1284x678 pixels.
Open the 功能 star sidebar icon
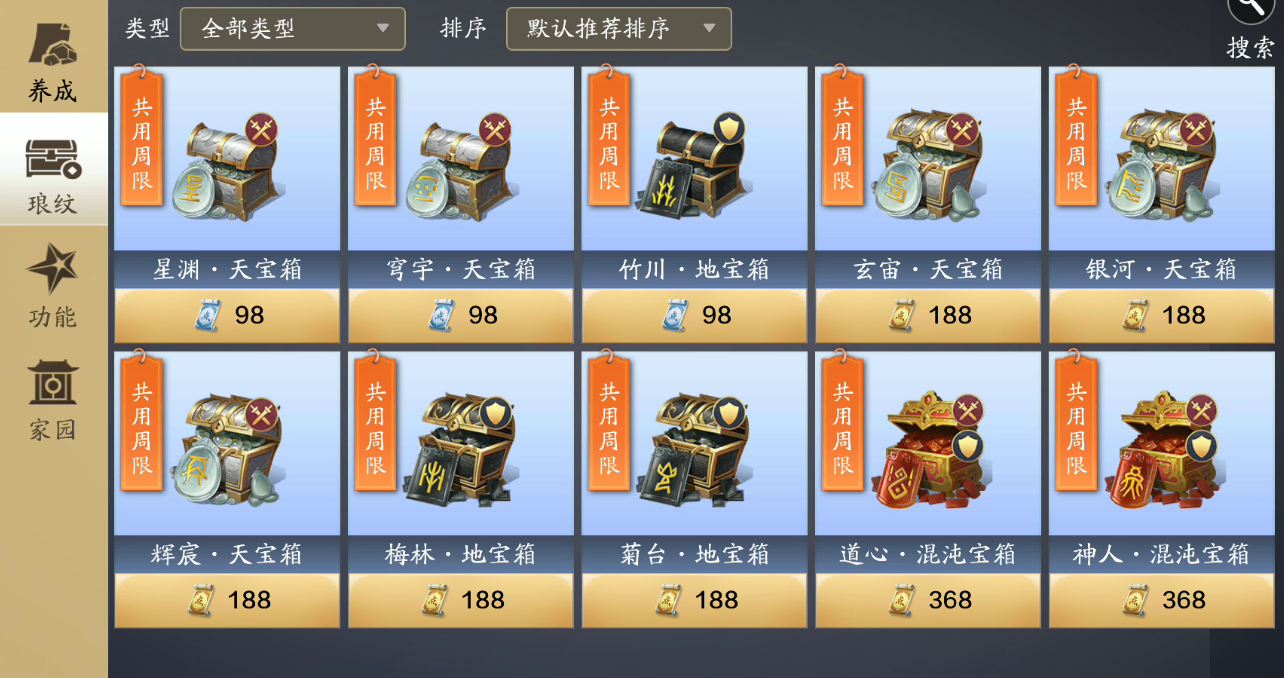point(52,270)
